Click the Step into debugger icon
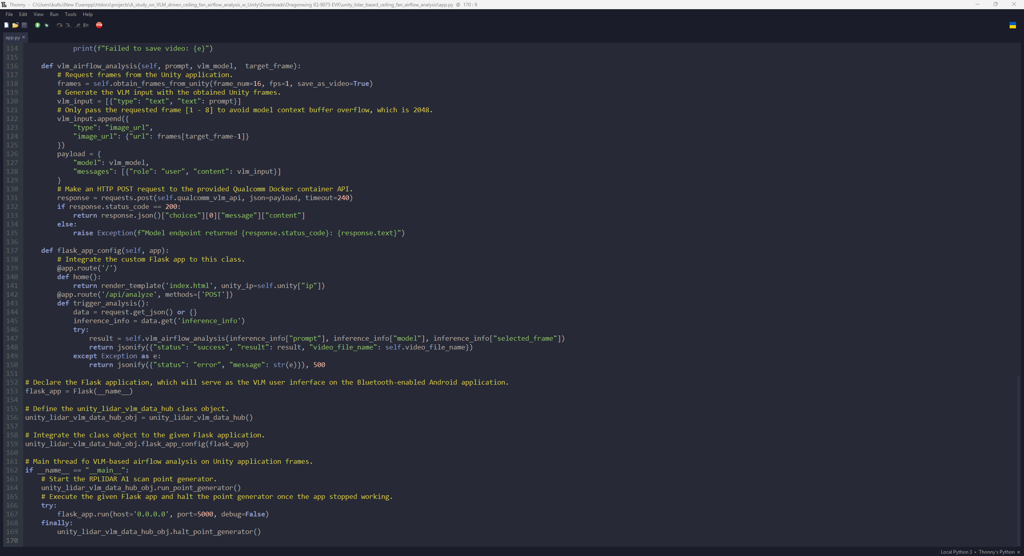Image resolution: width=1024 pixels, height=556 pixels. [x=68, y=25]
